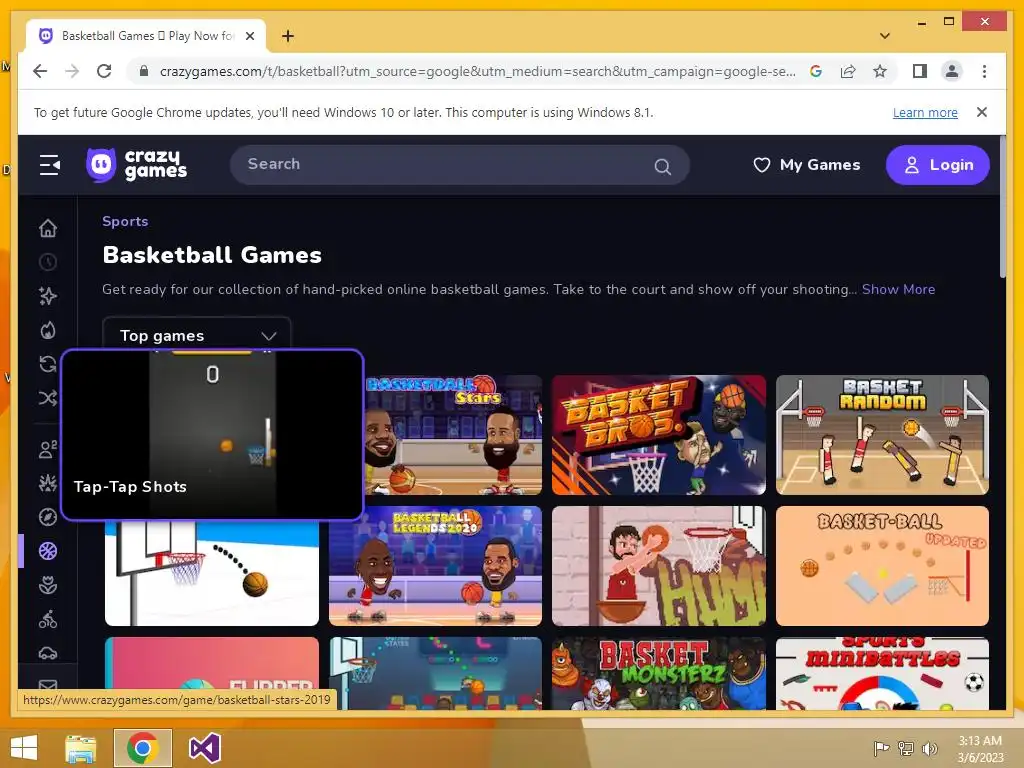Click the browser back arrow
Viewport: 1024px width, 768px height.
(x=40, y=71)
